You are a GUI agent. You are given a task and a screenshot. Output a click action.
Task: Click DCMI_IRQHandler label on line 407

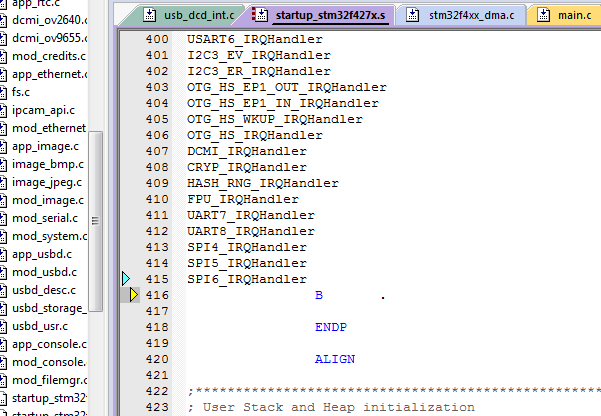247,151
